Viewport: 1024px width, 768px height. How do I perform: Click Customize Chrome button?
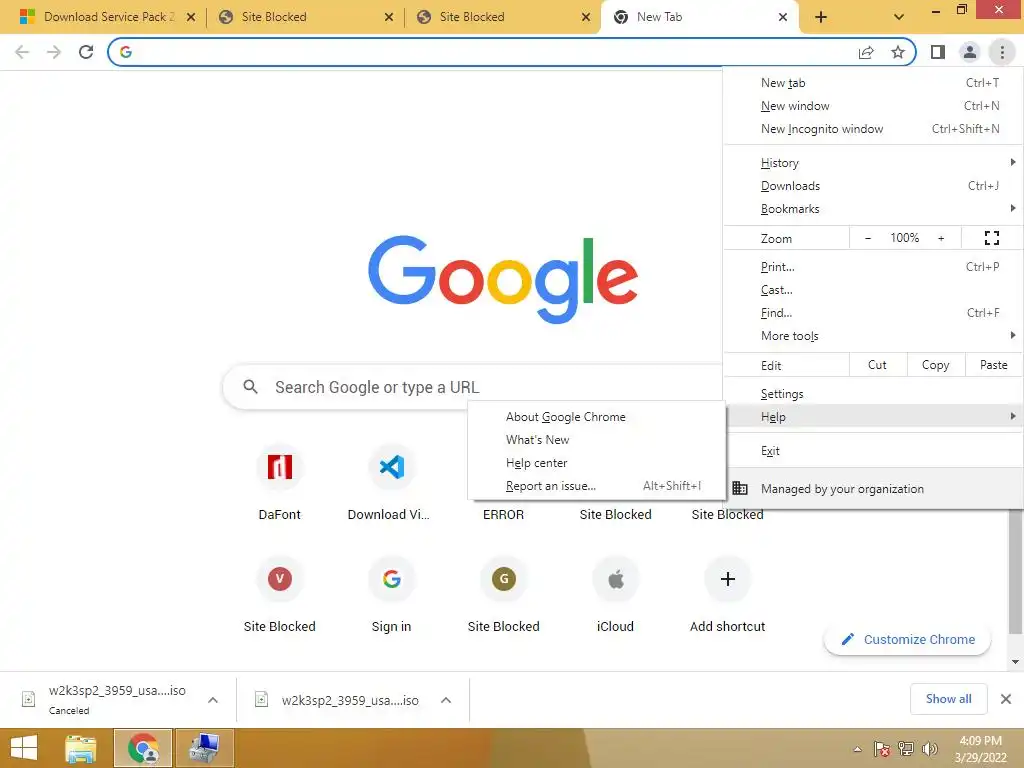(908, 639)
